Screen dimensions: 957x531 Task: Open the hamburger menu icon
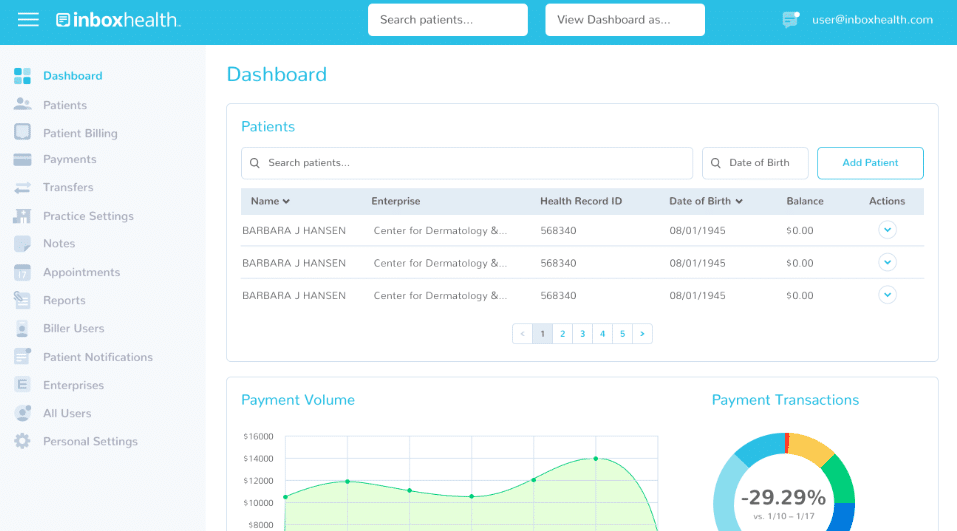[x=28, y=20]
